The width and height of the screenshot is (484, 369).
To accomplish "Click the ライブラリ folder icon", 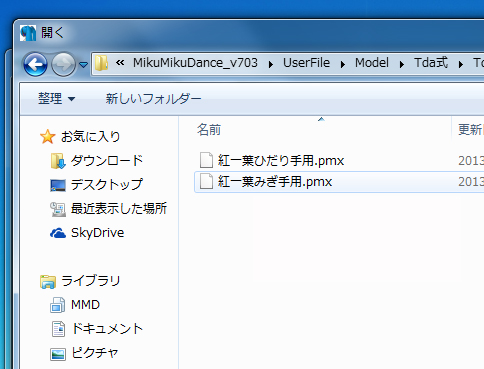I will [48, 281].
